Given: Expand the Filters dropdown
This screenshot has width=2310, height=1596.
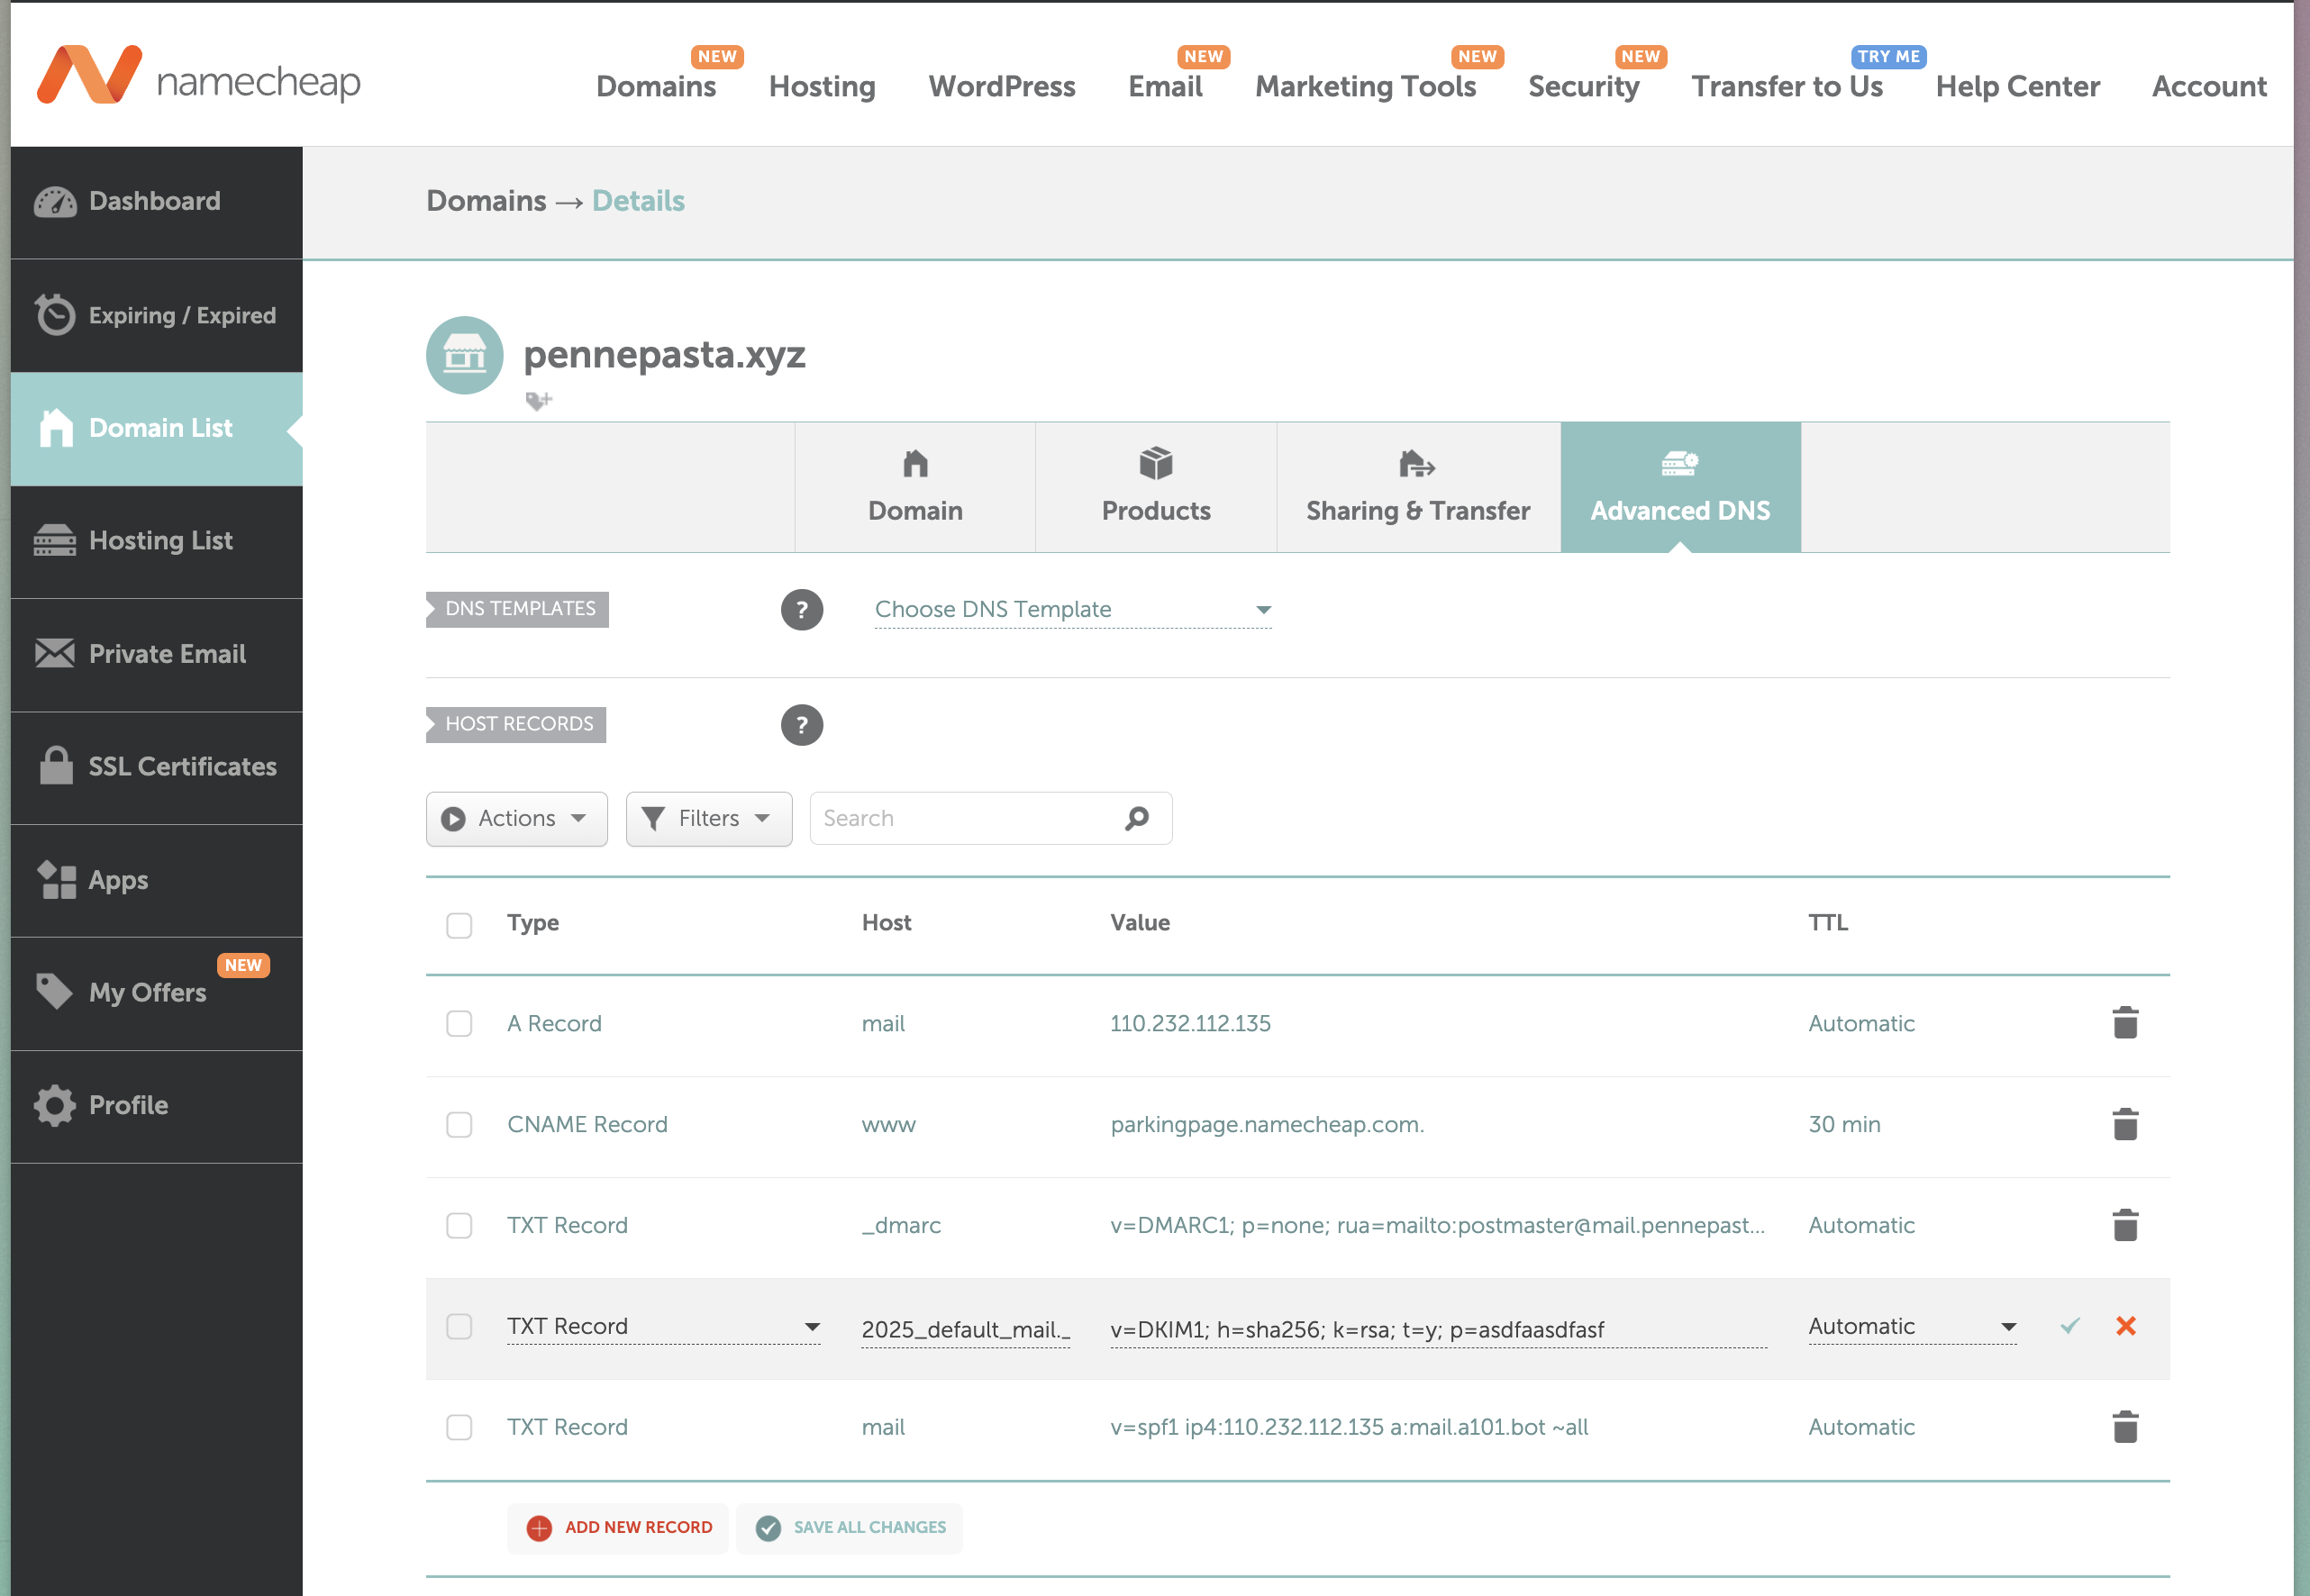Looking at the screenshot, I should tap(709, 819).
